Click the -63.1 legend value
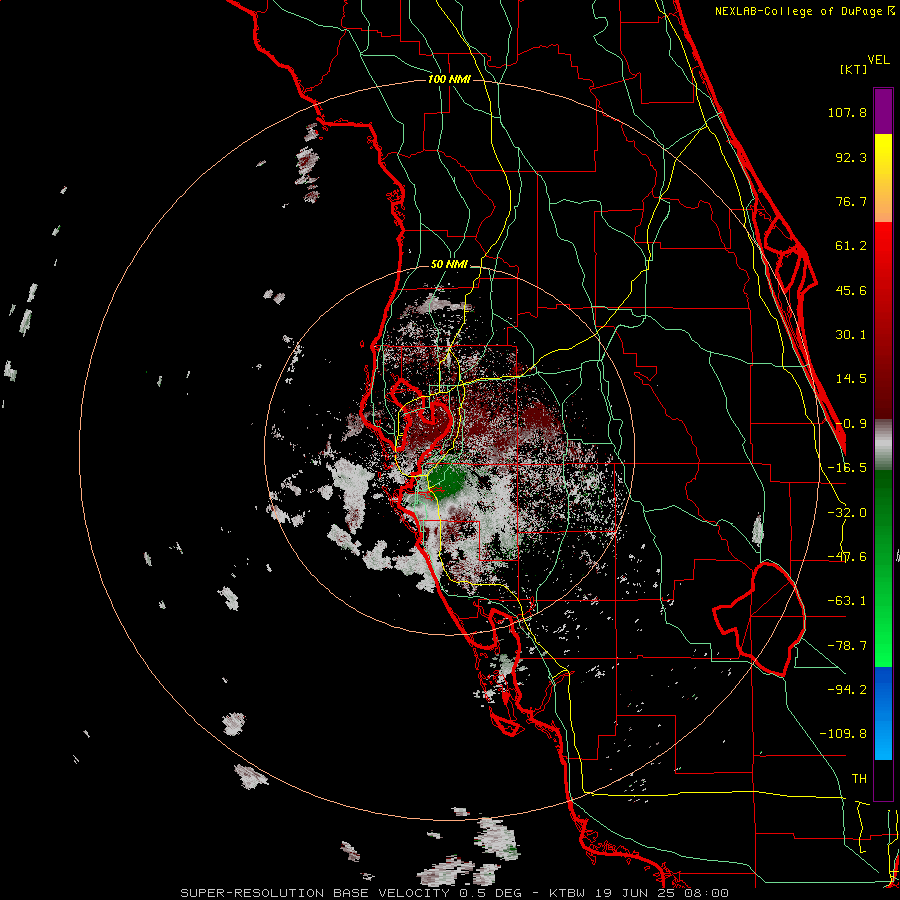Image resolution: width=900 pixels, height=900 pixels. (x=847, y=601)
